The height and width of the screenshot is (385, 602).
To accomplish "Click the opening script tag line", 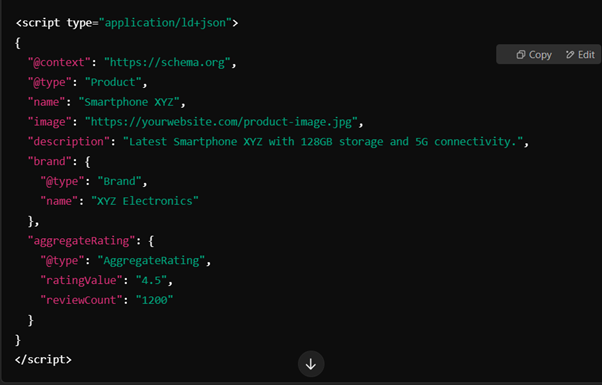I will tap(127, 23).
